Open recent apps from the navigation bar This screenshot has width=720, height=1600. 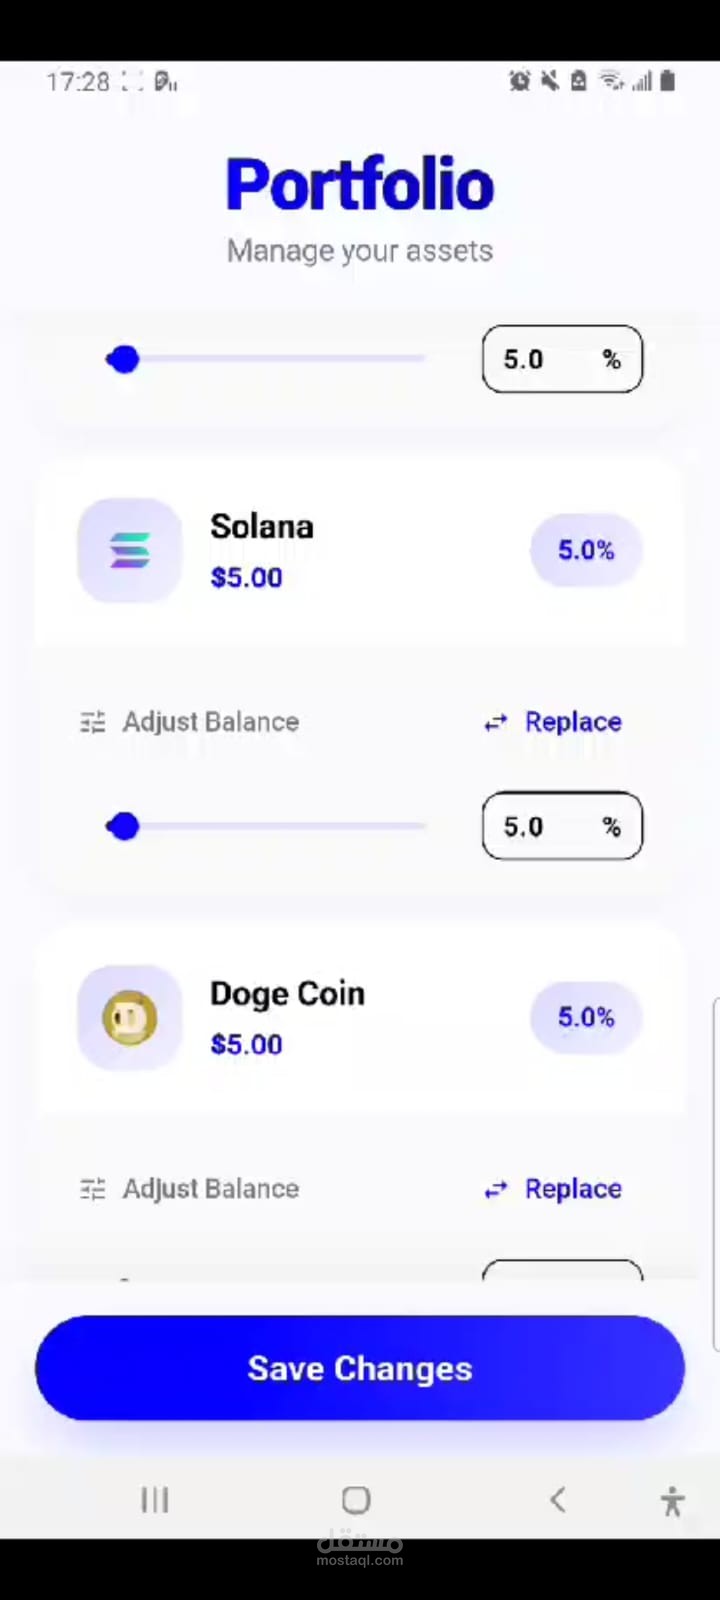coord(155,1500)
